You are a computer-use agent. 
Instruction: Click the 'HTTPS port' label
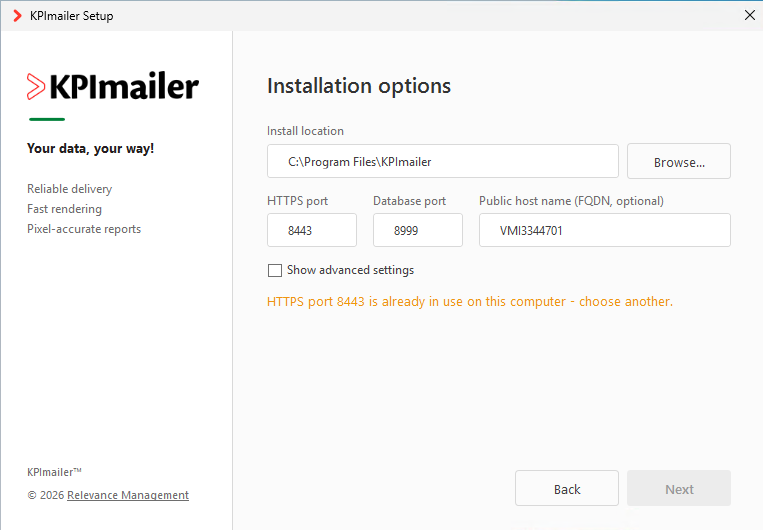click(297, 201)
